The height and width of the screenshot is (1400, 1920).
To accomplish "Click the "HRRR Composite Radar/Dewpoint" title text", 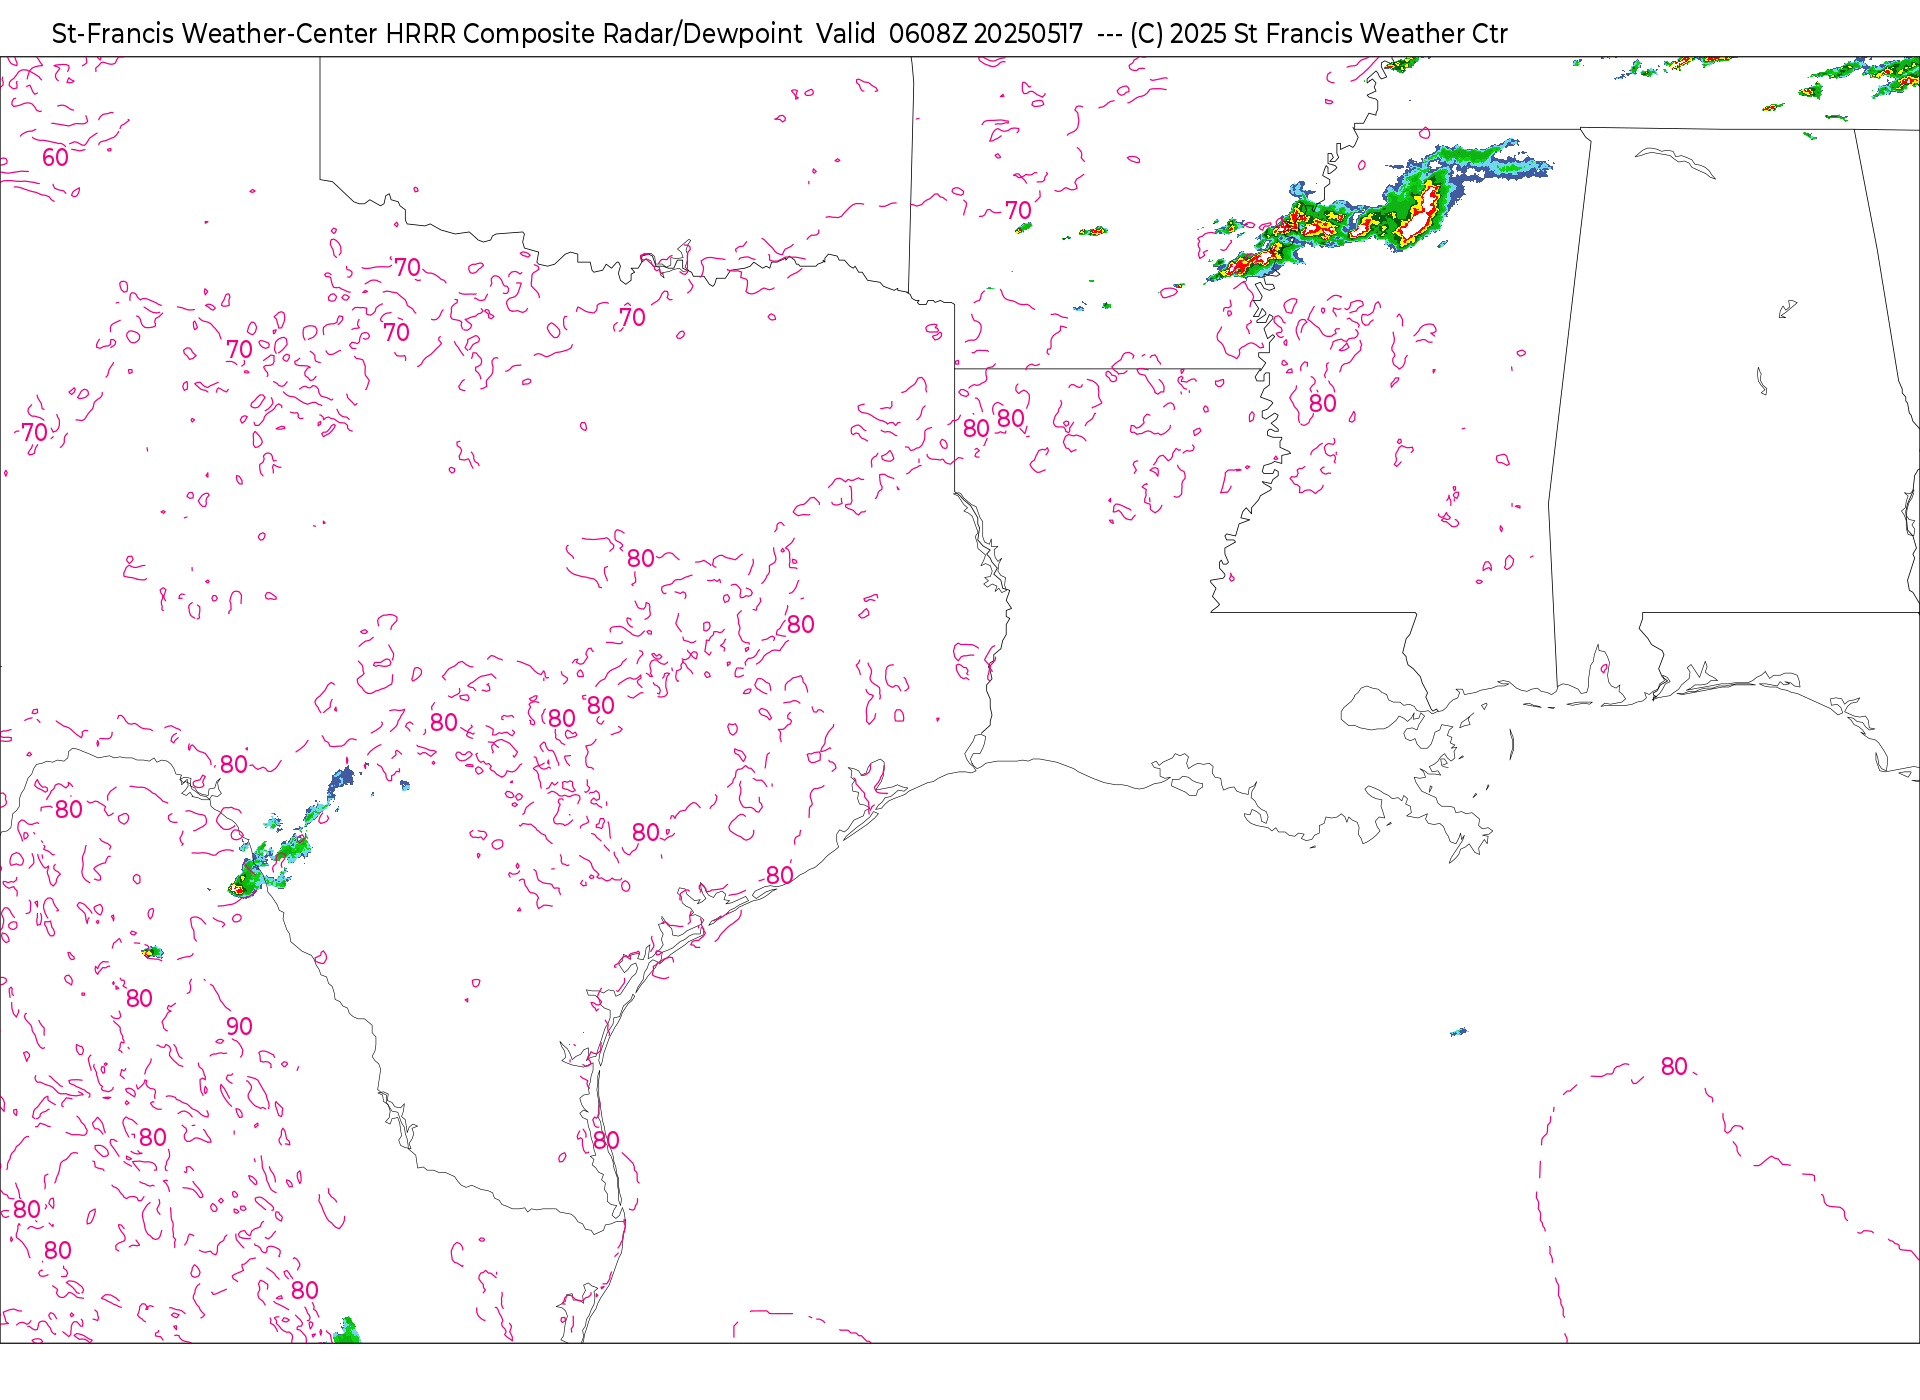I will click(594, 34).
